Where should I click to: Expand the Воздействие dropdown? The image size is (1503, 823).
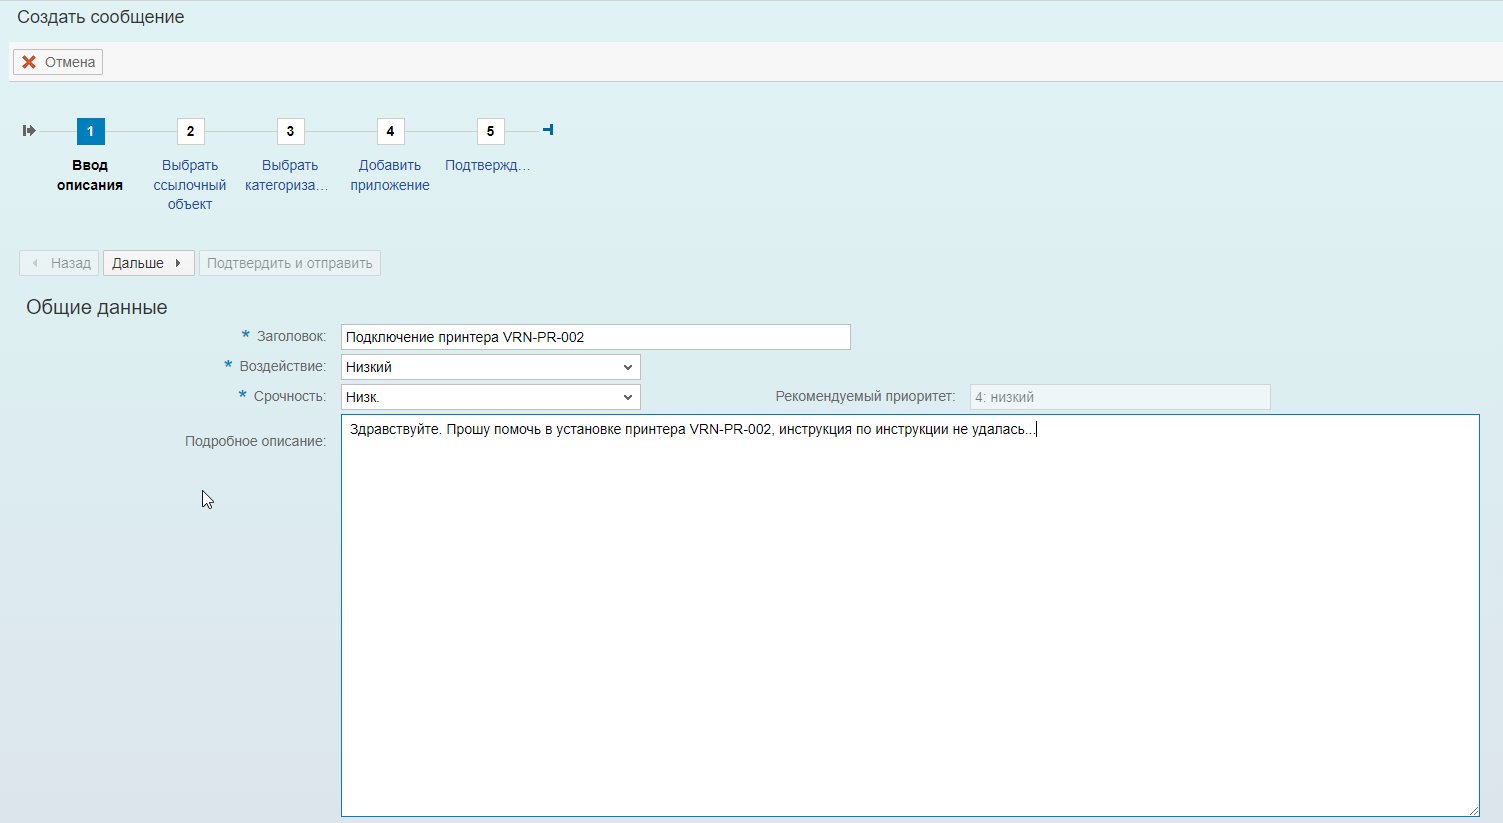pyautogui.click(x=490, y=367)
